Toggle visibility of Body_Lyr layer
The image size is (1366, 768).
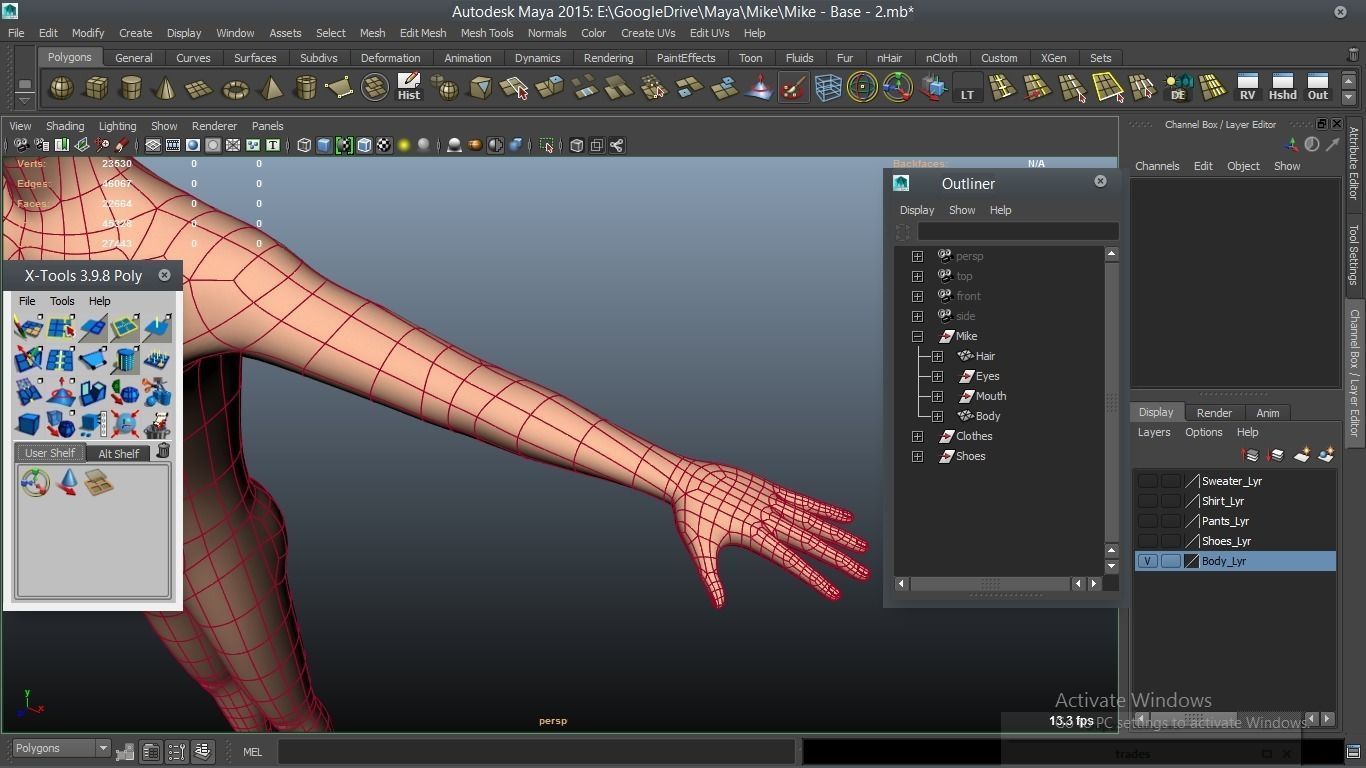(x=1147, y=561)
